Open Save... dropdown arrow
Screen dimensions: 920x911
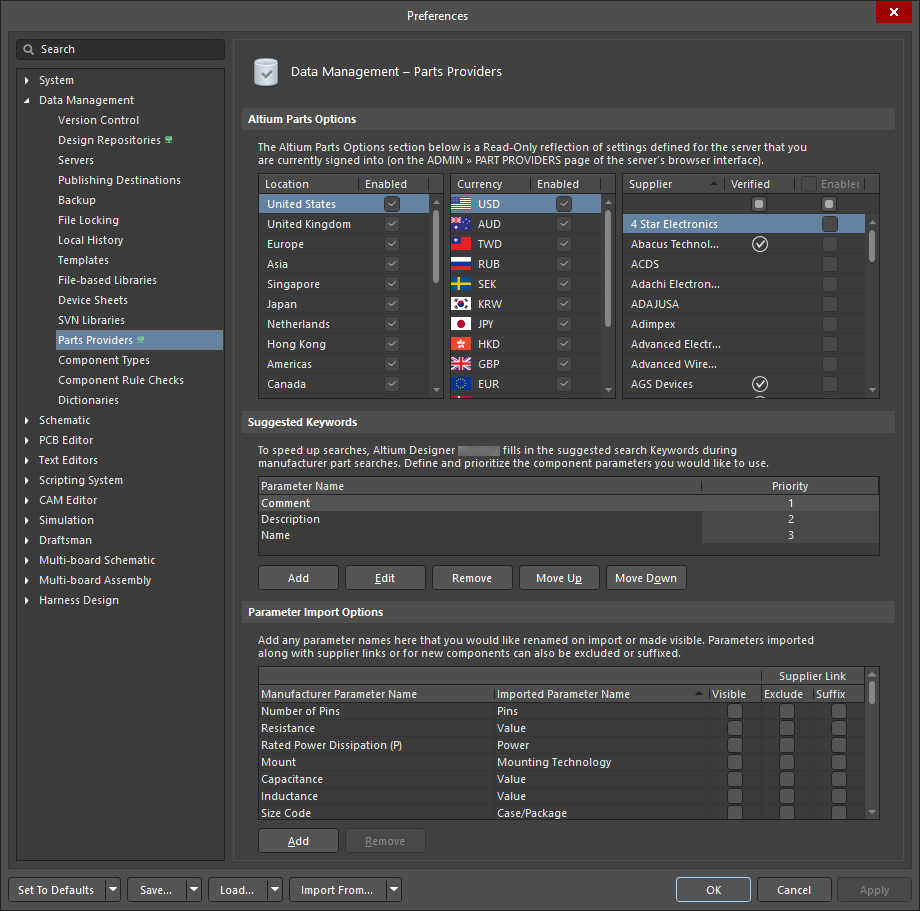click(x=194, y=889)
